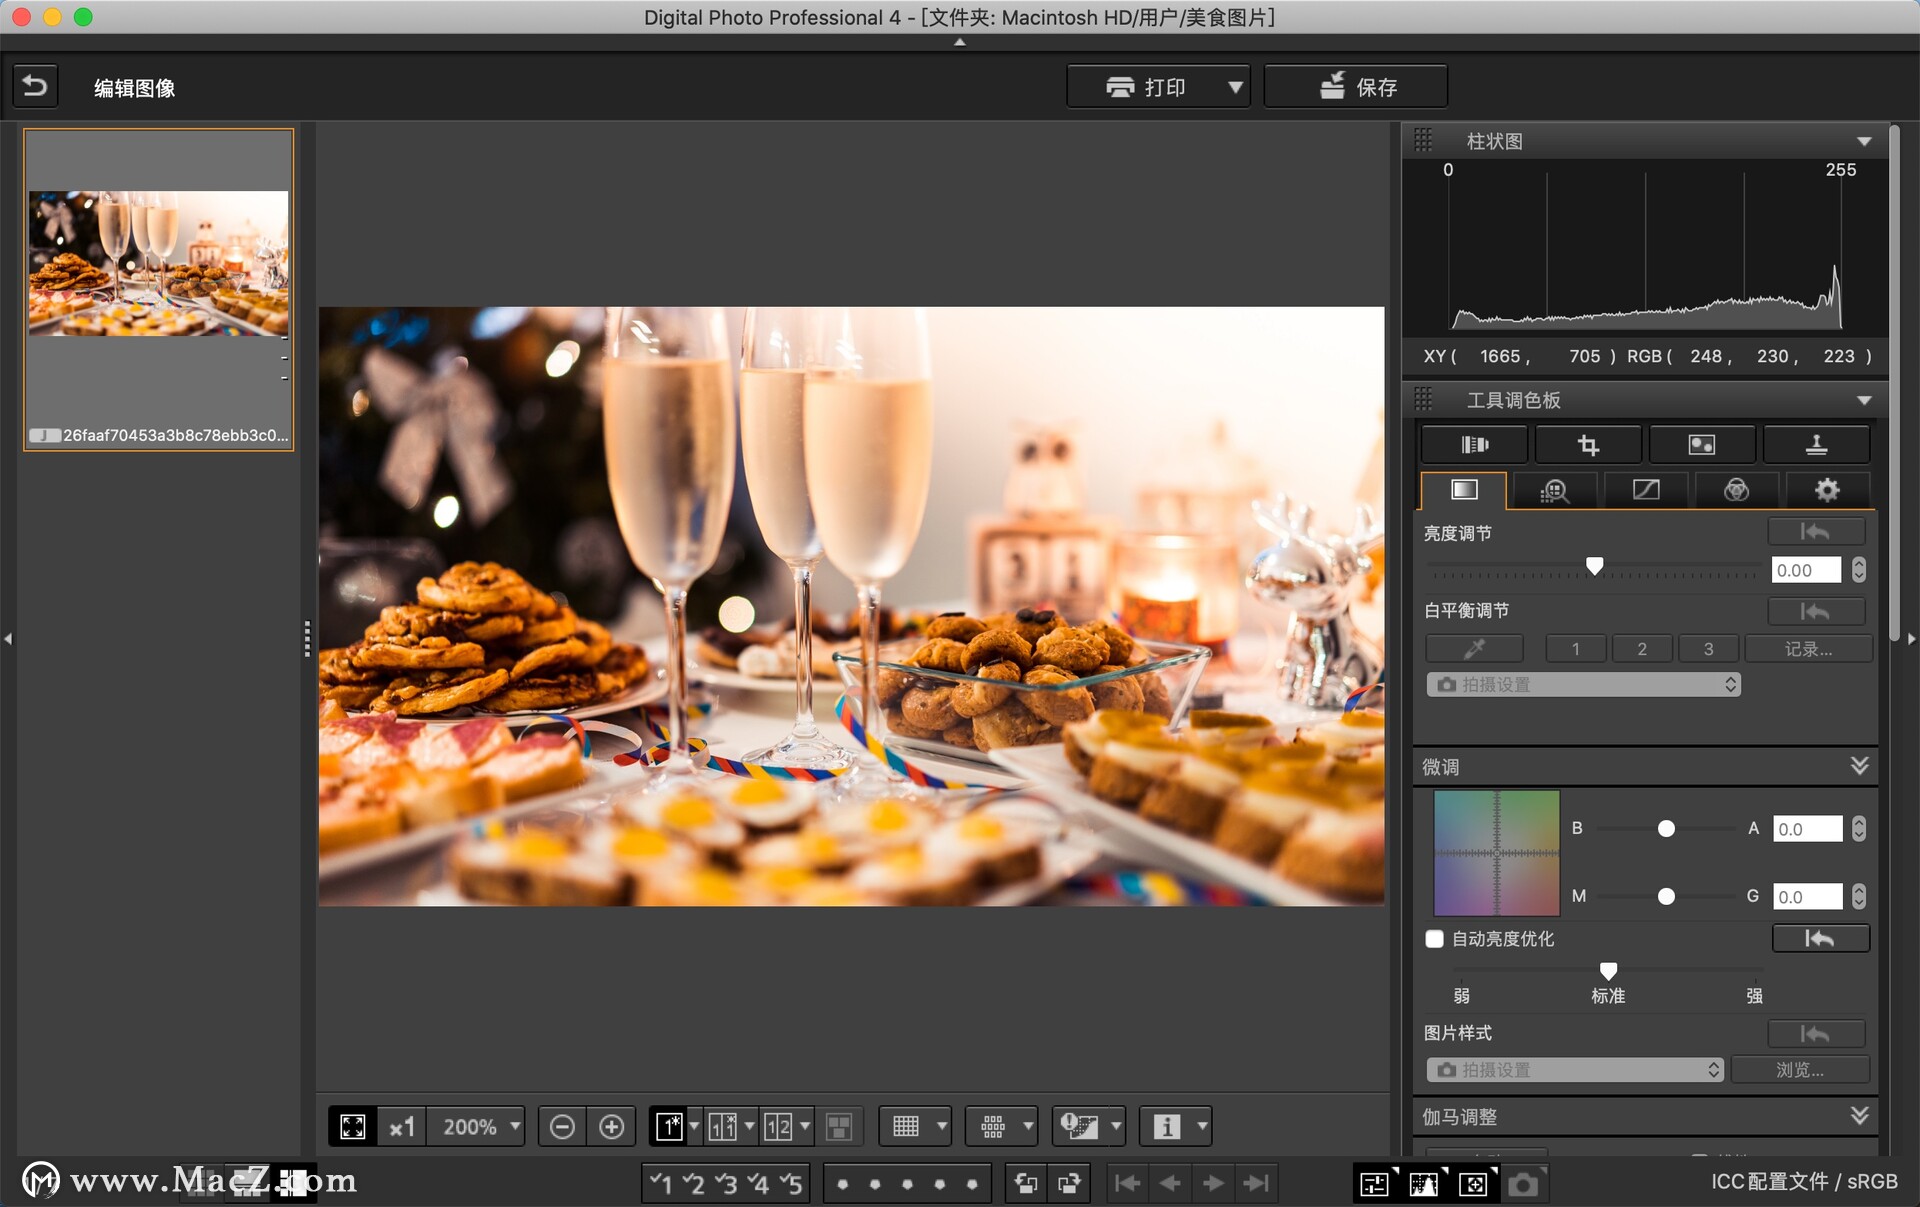The image size is (1920, 1207).
Task: Apply check mark 3 to image
Action: pyautogui.click(x=726, y=1184)
